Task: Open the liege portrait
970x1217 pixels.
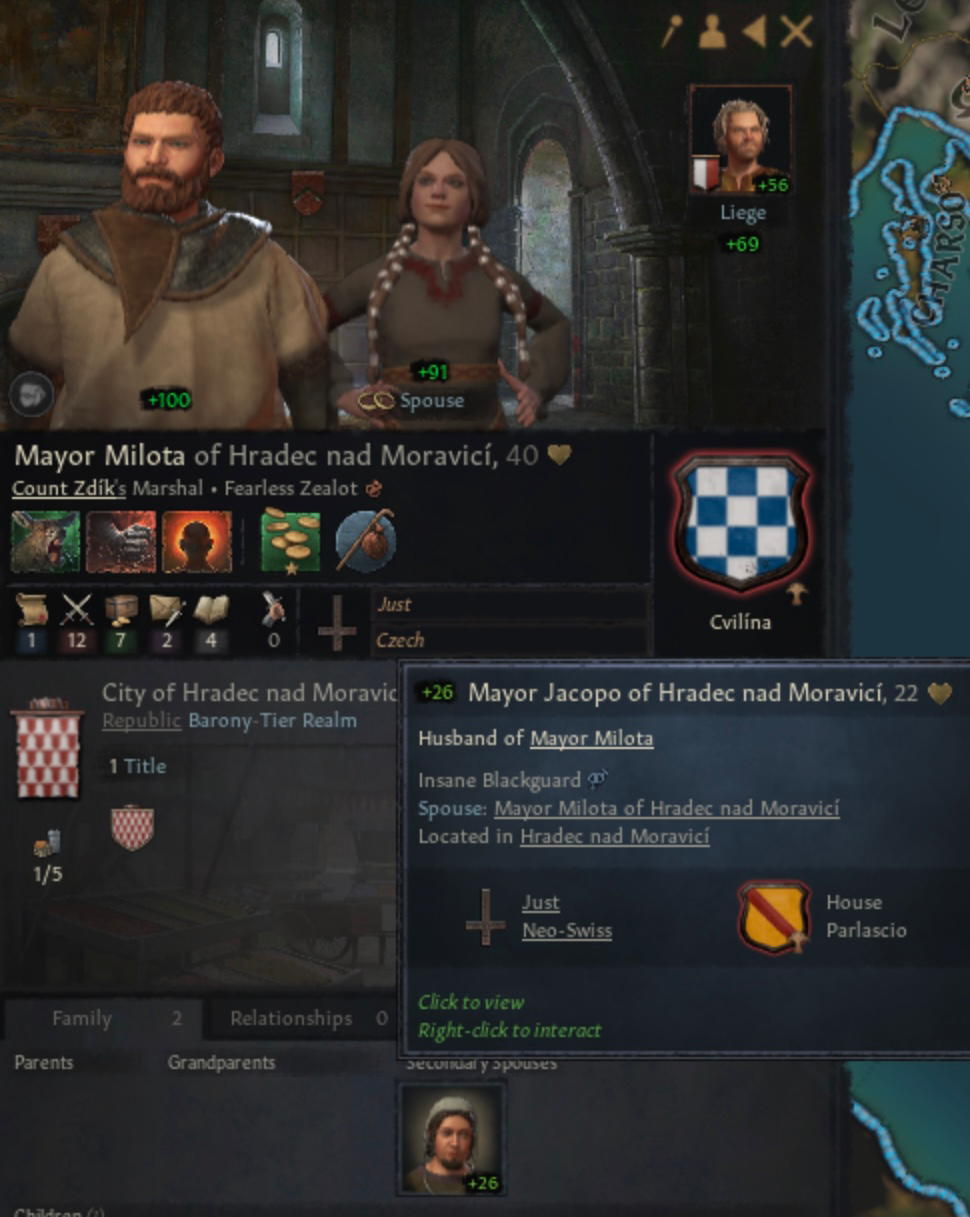Action: (x=741, y=139)
